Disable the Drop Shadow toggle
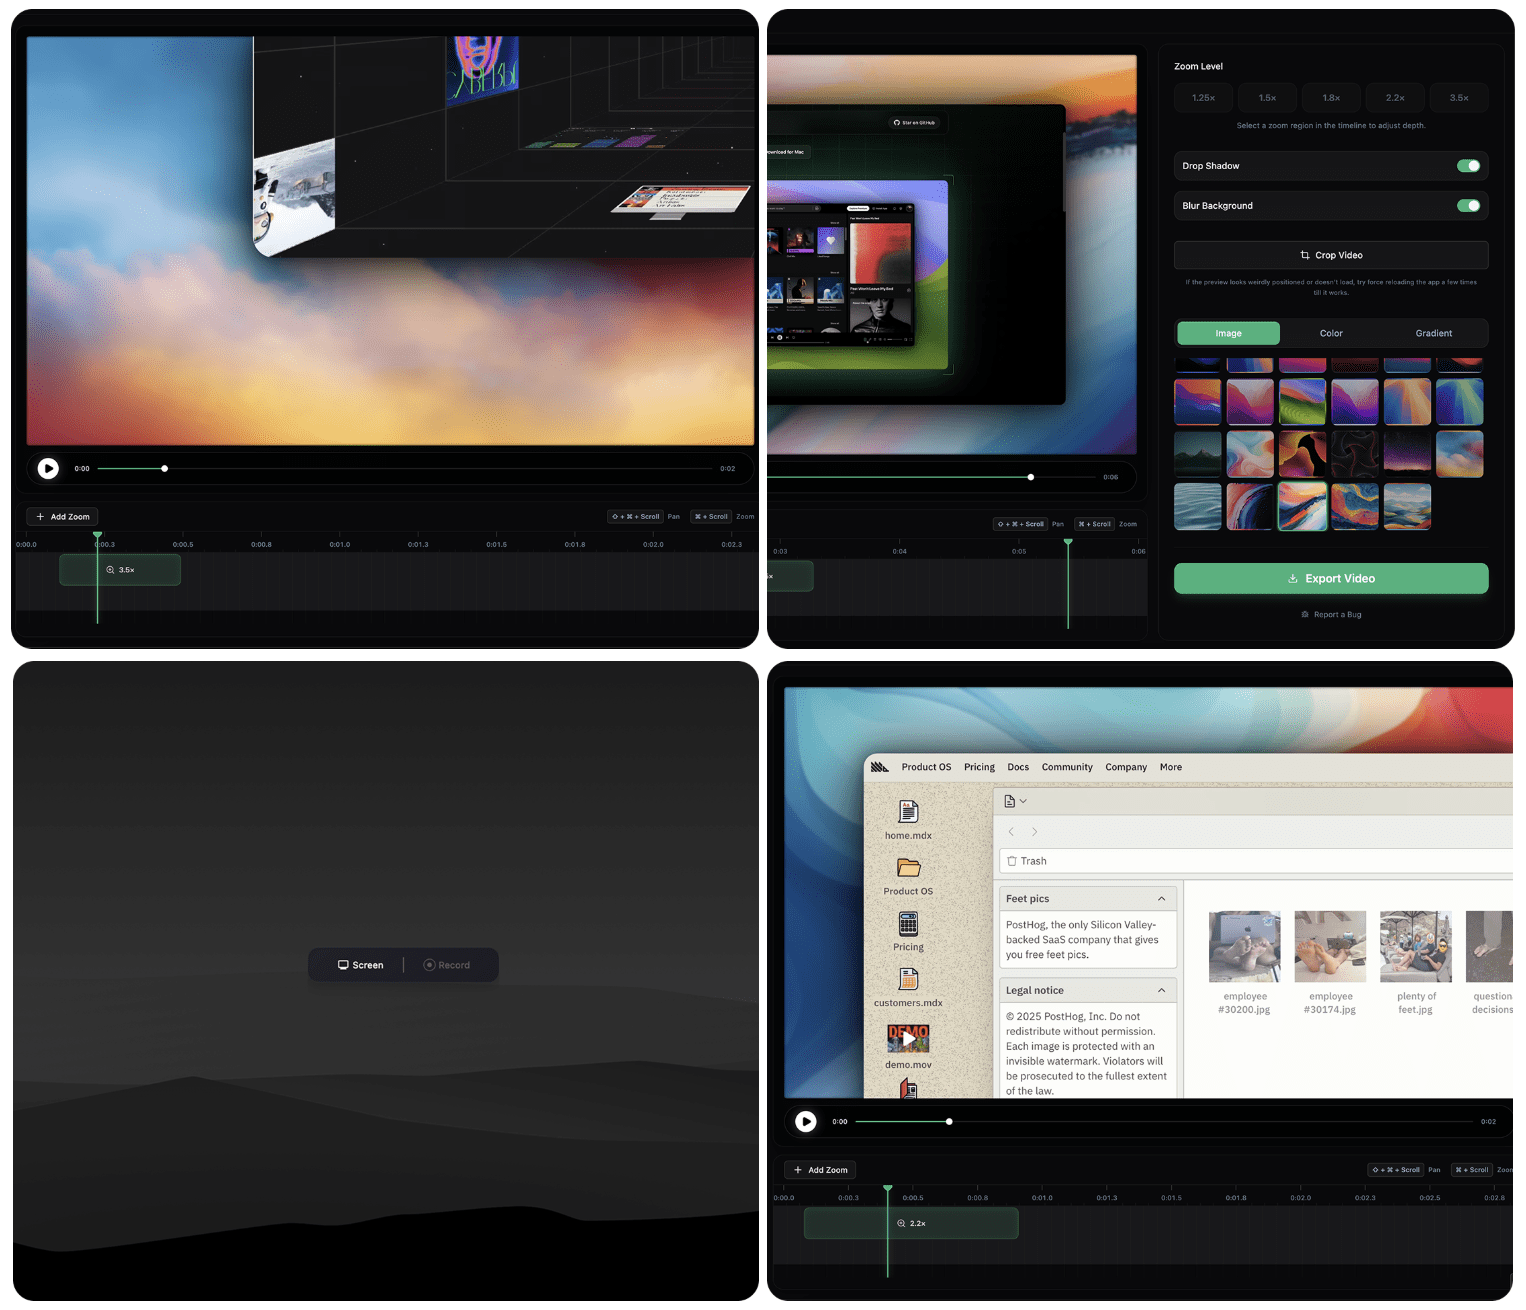This screenshot has height=1310, width=1526. coord(1467,166)
